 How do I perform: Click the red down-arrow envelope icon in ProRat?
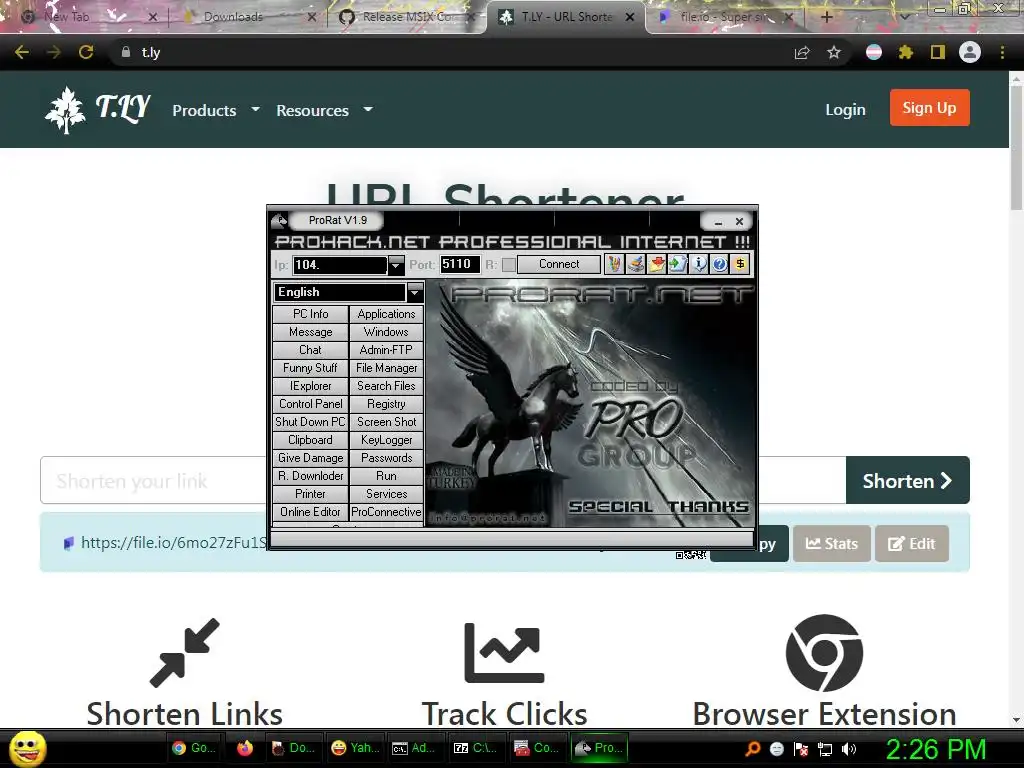pyautogui.click(x=656, y=264)
